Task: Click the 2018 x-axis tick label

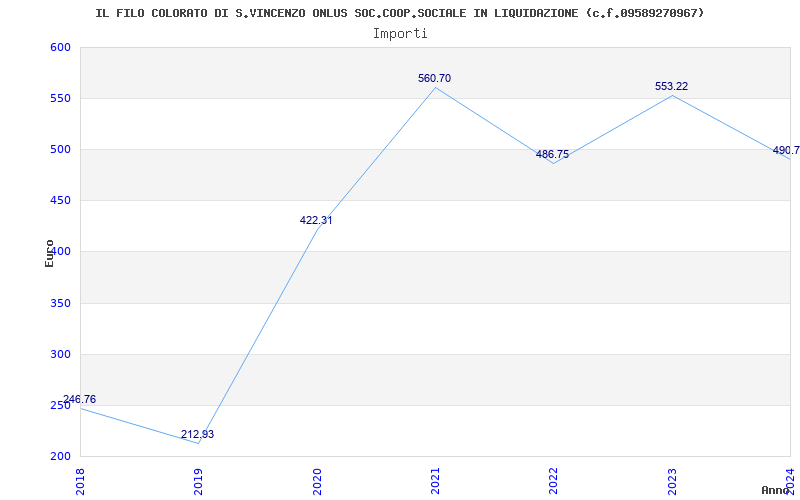Action: coord(80,481)
